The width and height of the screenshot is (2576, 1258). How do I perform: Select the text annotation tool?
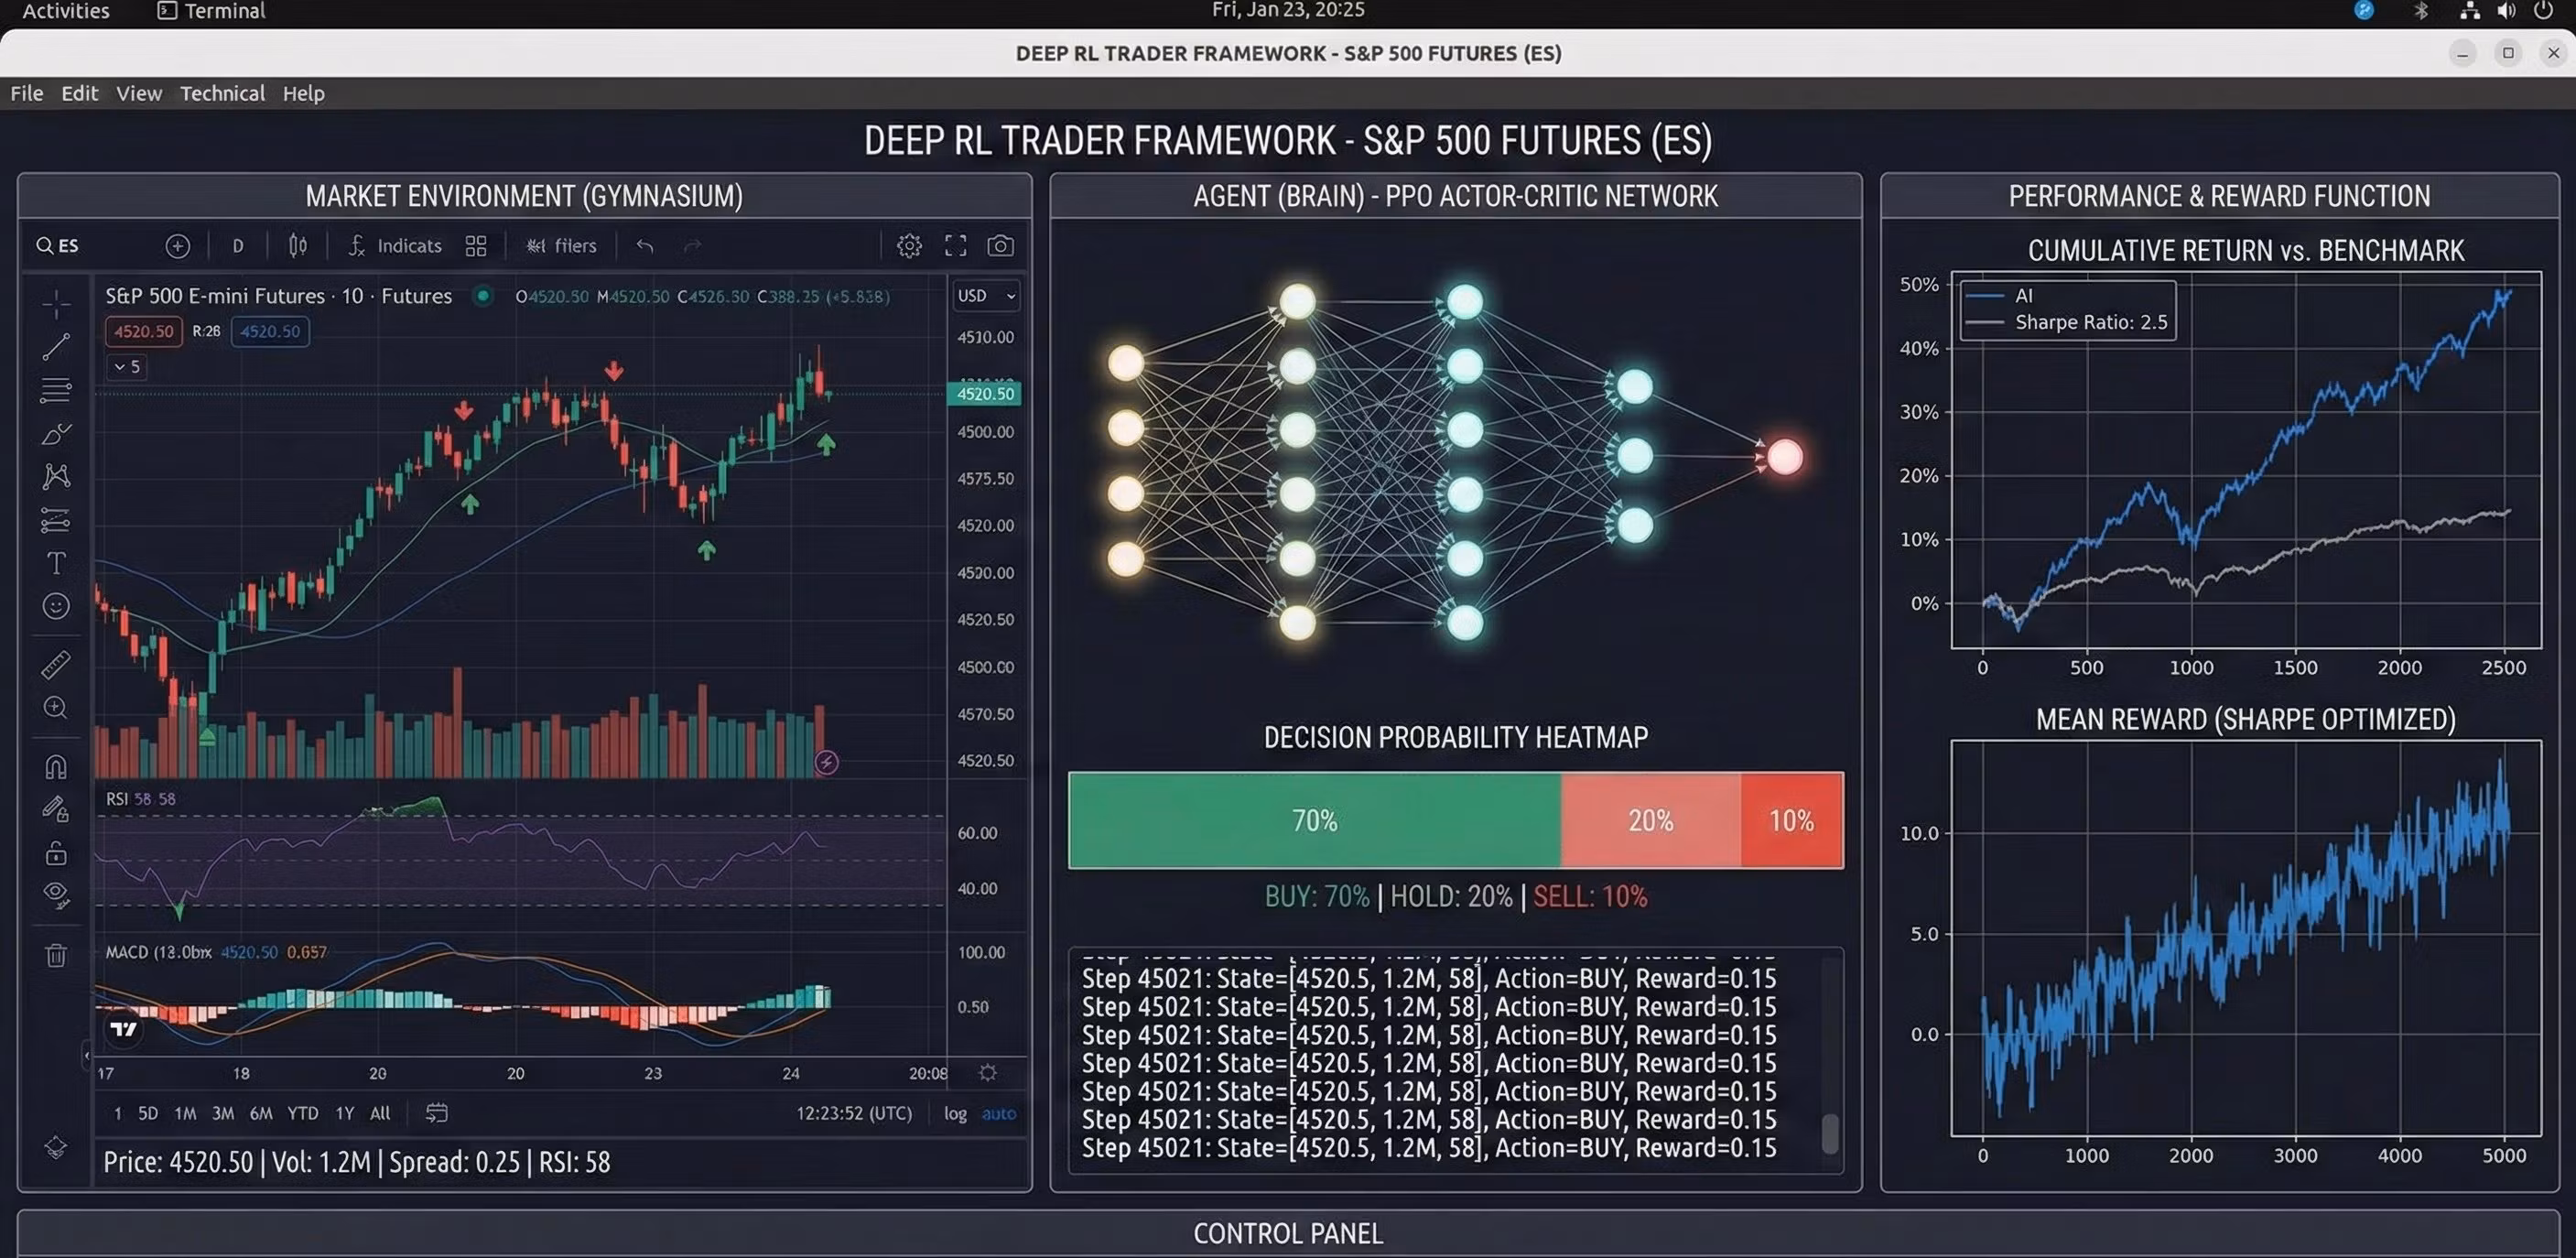pyautogui.click(x=56, y=563)
